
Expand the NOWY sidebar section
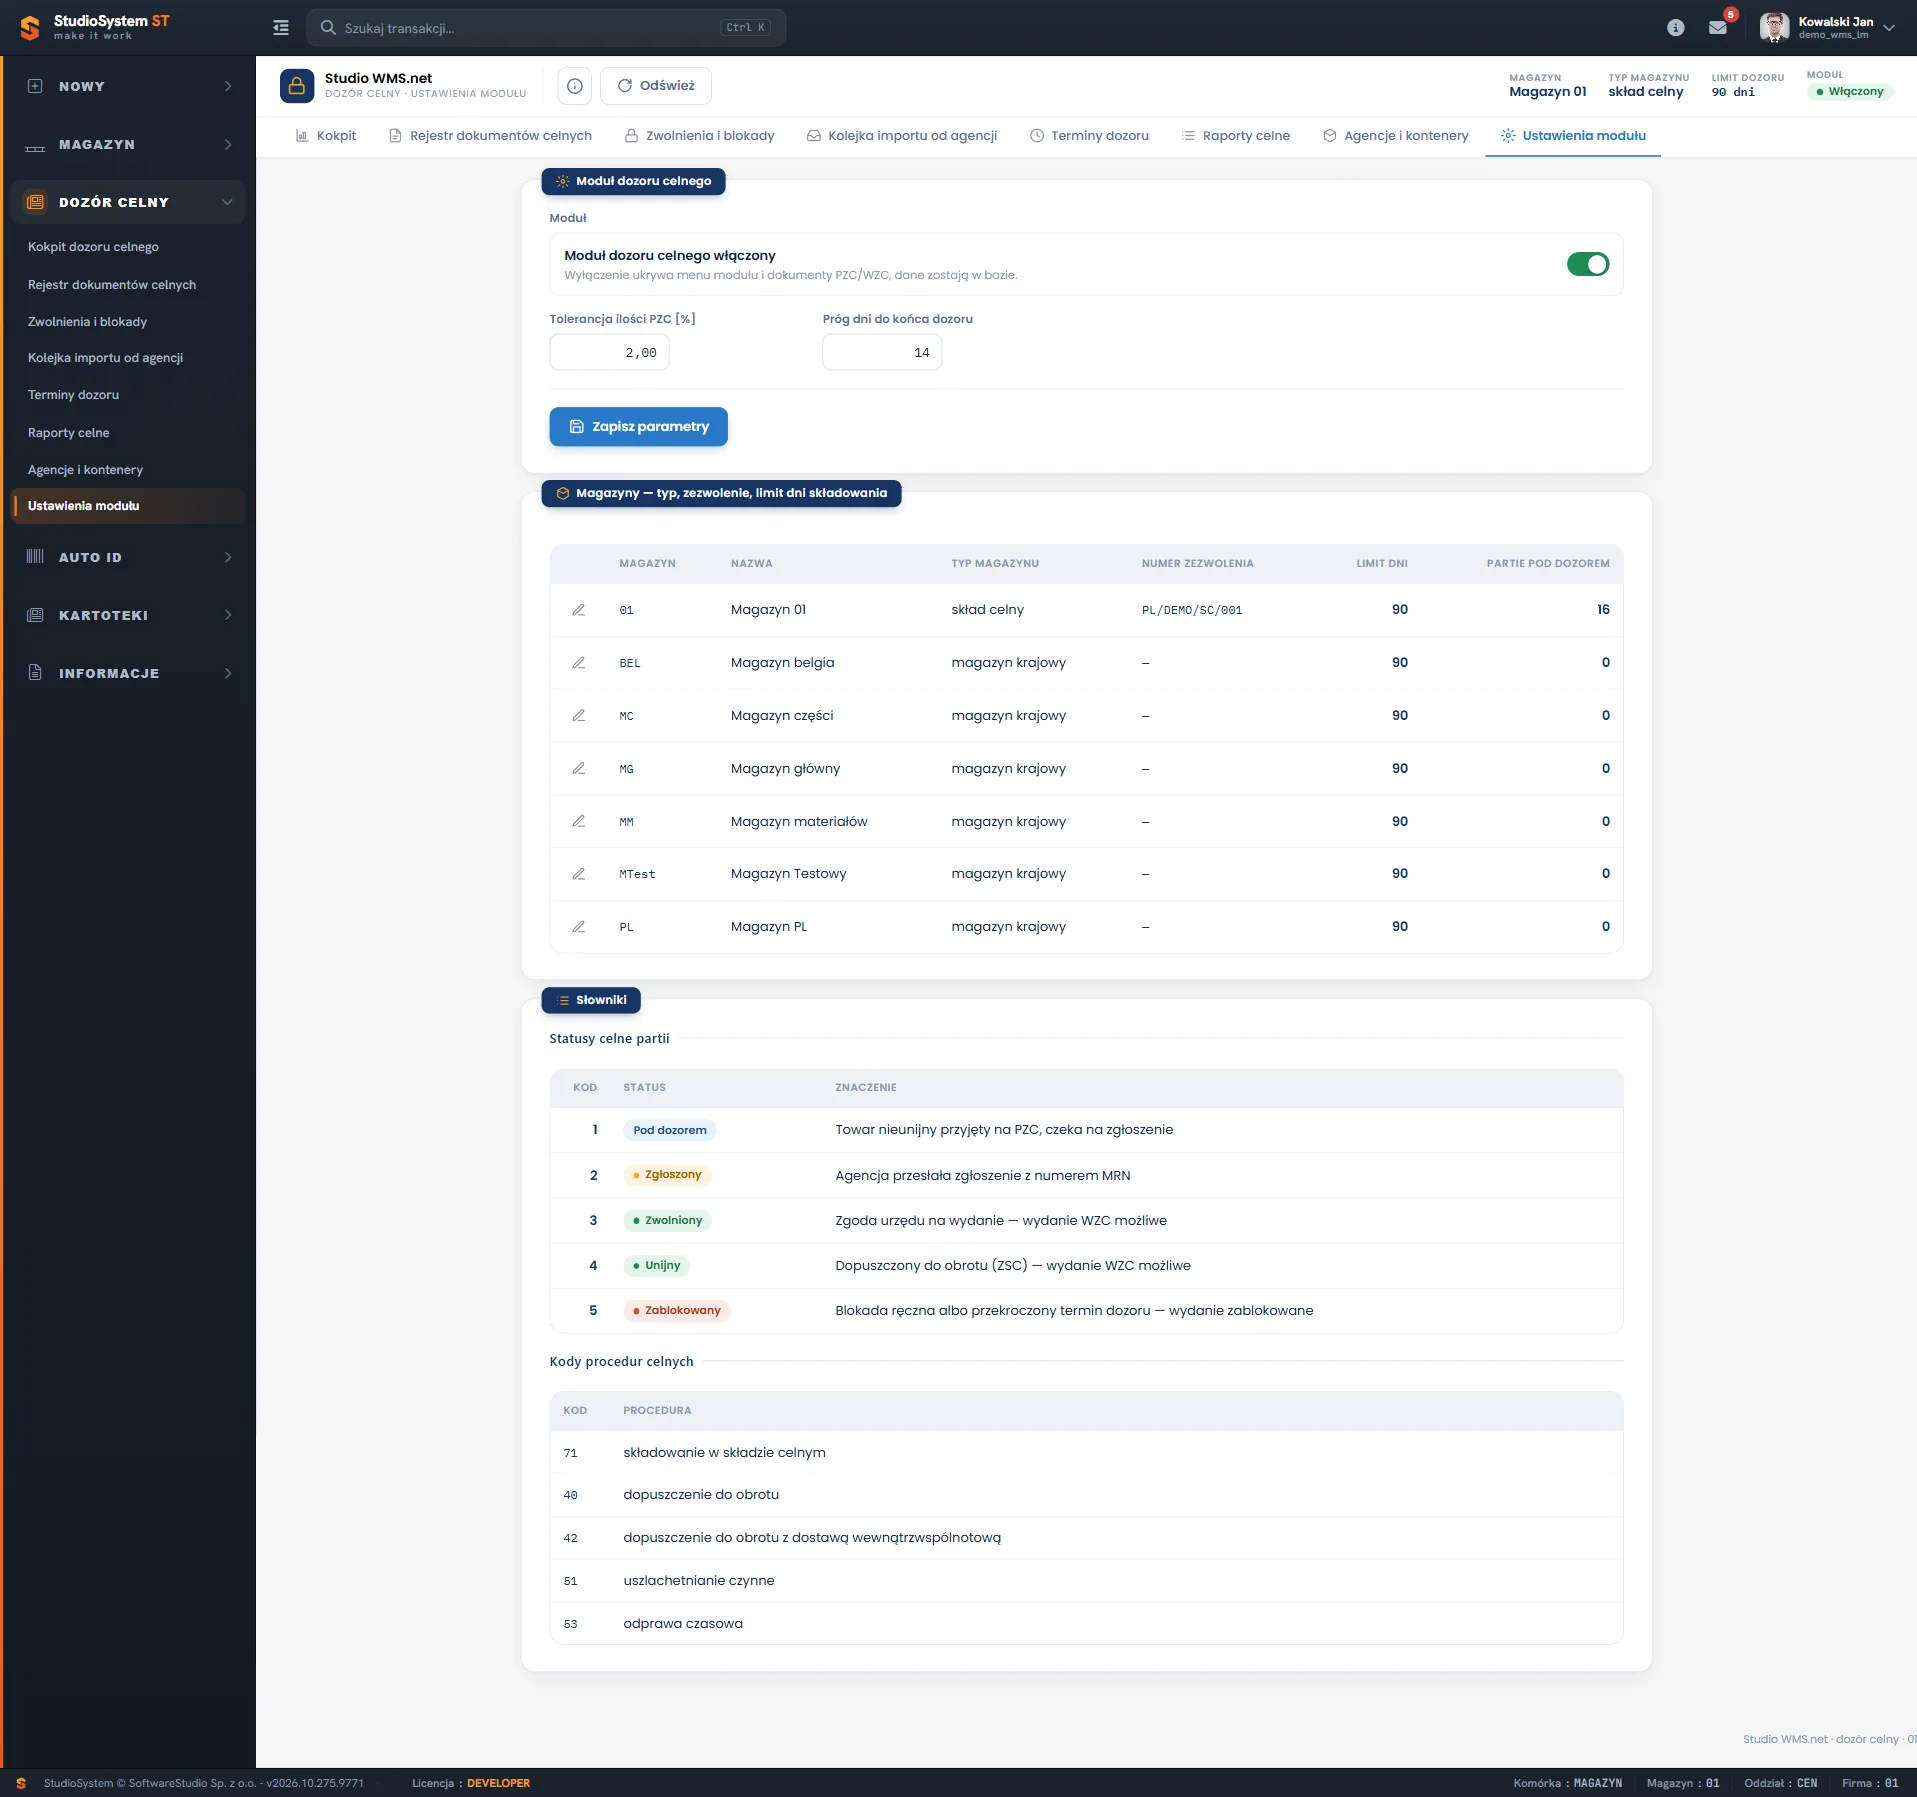128,87
